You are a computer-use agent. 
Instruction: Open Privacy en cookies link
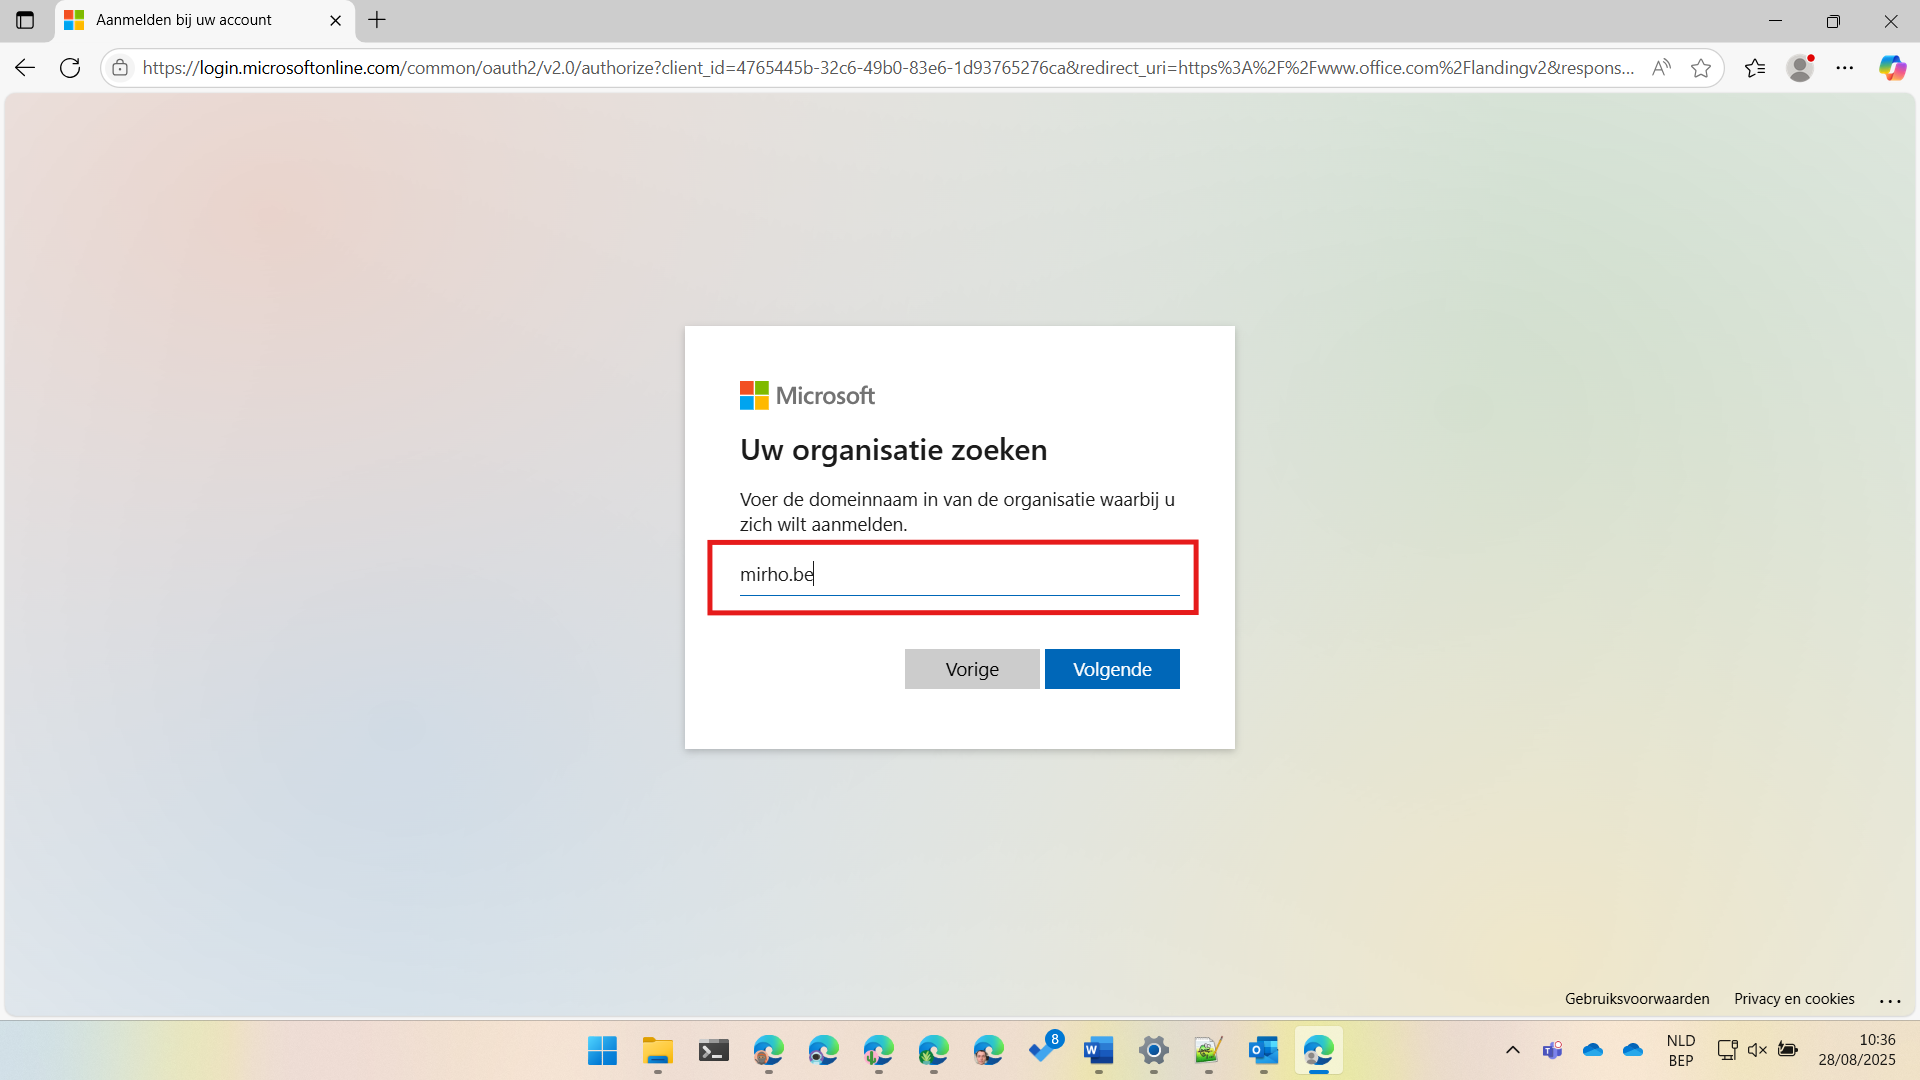pyautogui.click(x=1794, y=999)
